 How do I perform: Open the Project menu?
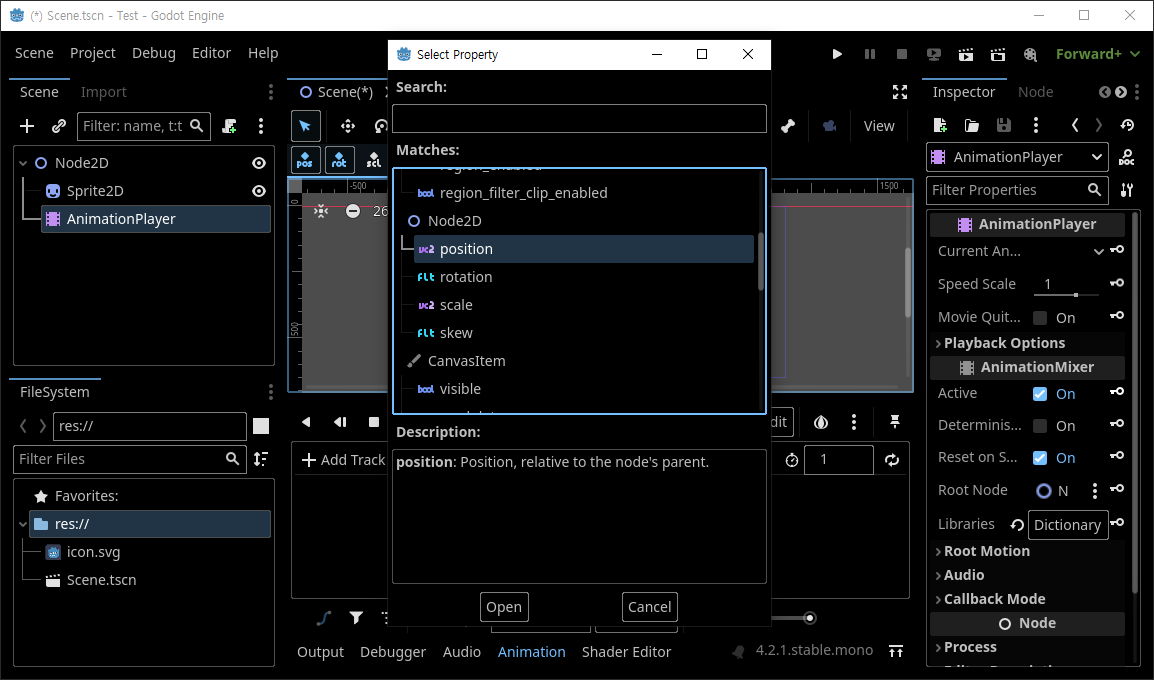tap(93, 53)
